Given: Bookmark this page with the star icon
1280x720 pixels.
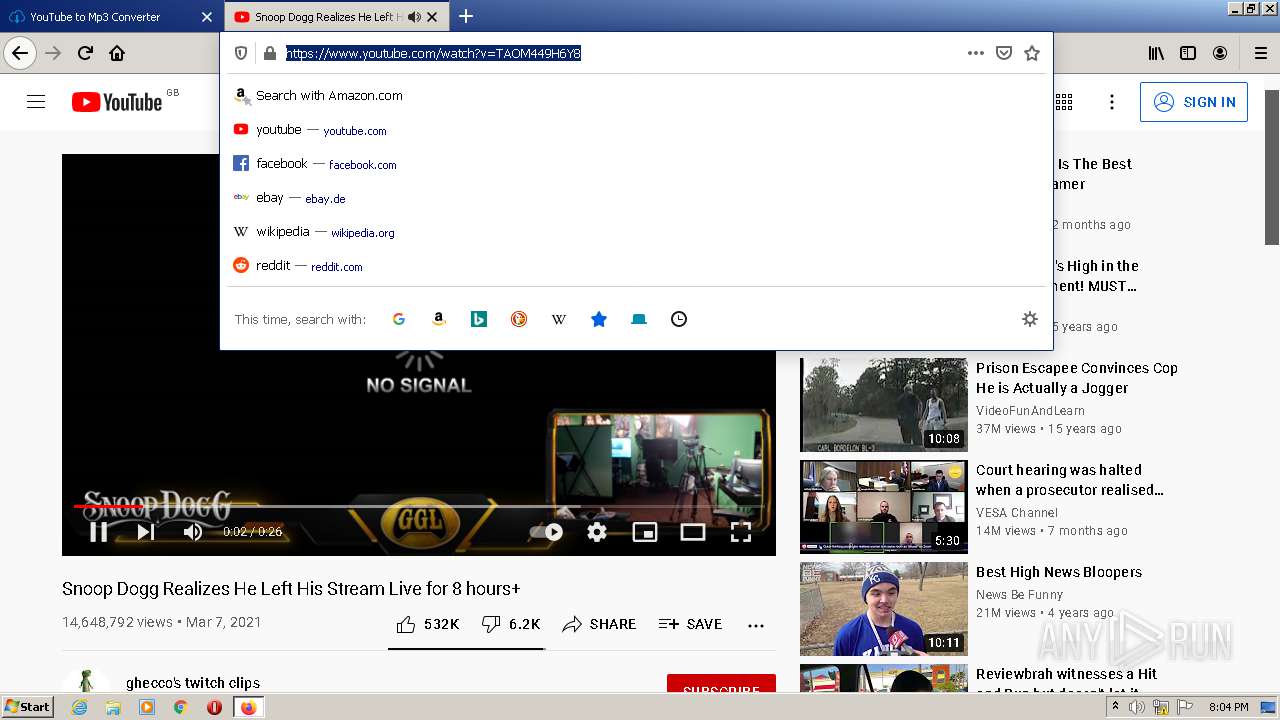Looking at the screenshot, I should [1032, 53].
